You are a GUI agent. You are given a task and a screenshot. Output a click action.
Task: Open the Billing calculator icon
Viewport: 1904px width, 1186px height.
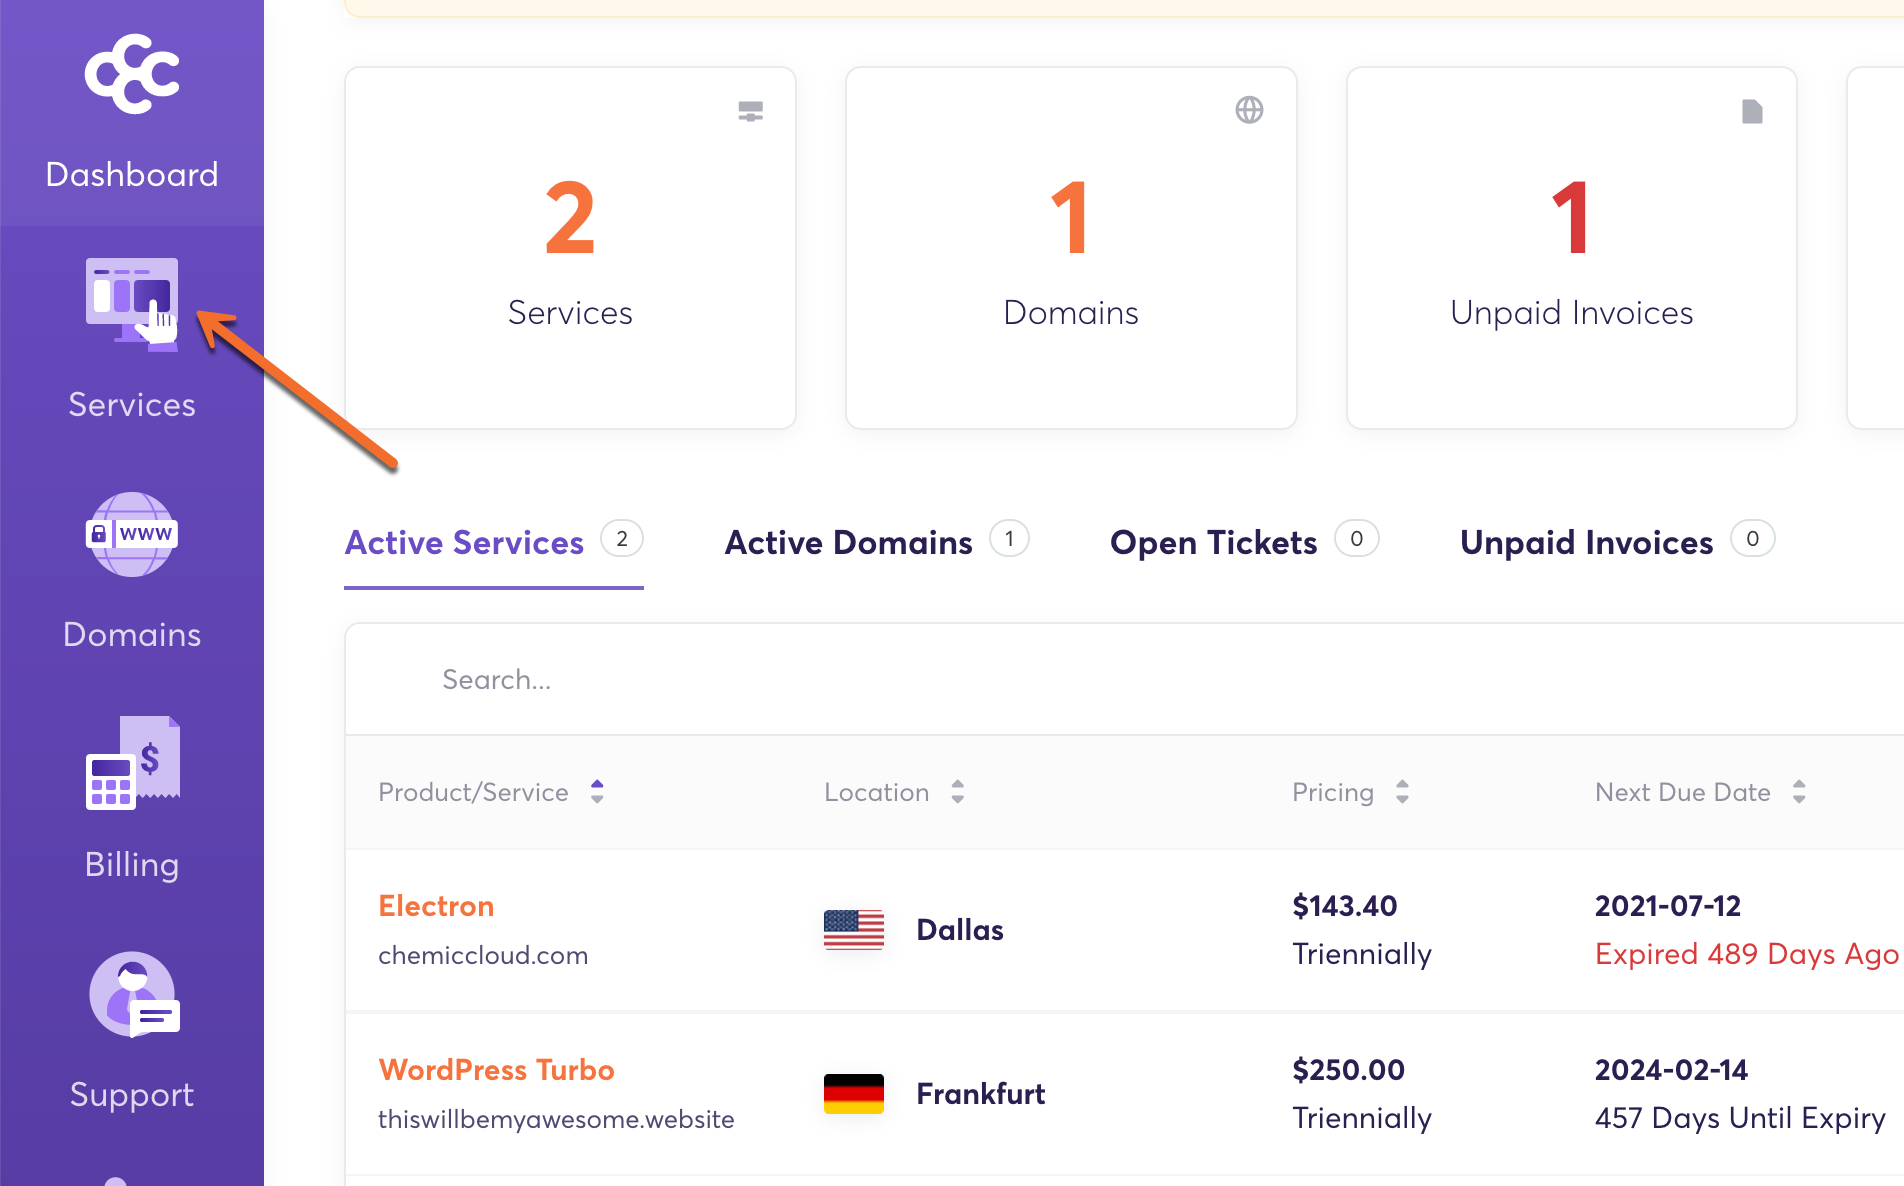(x=132, y=763)
